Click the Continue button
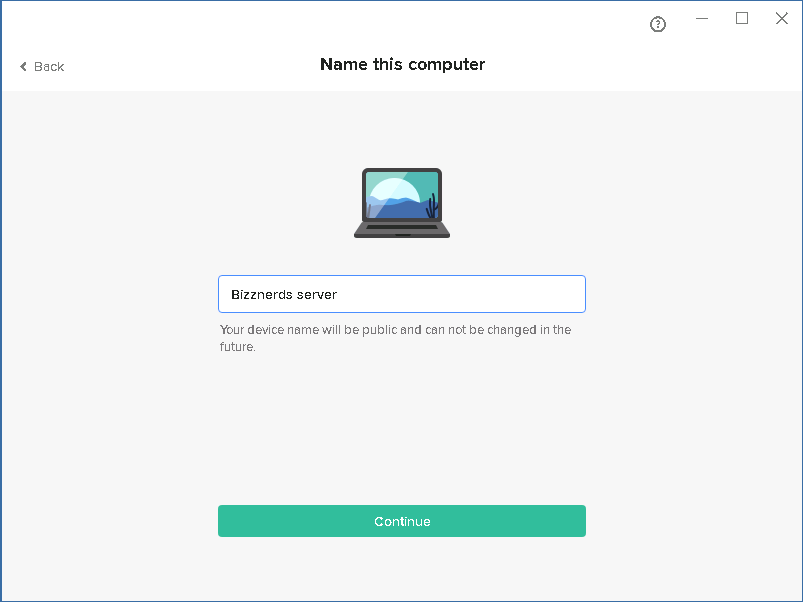 (x=402, y=521)
